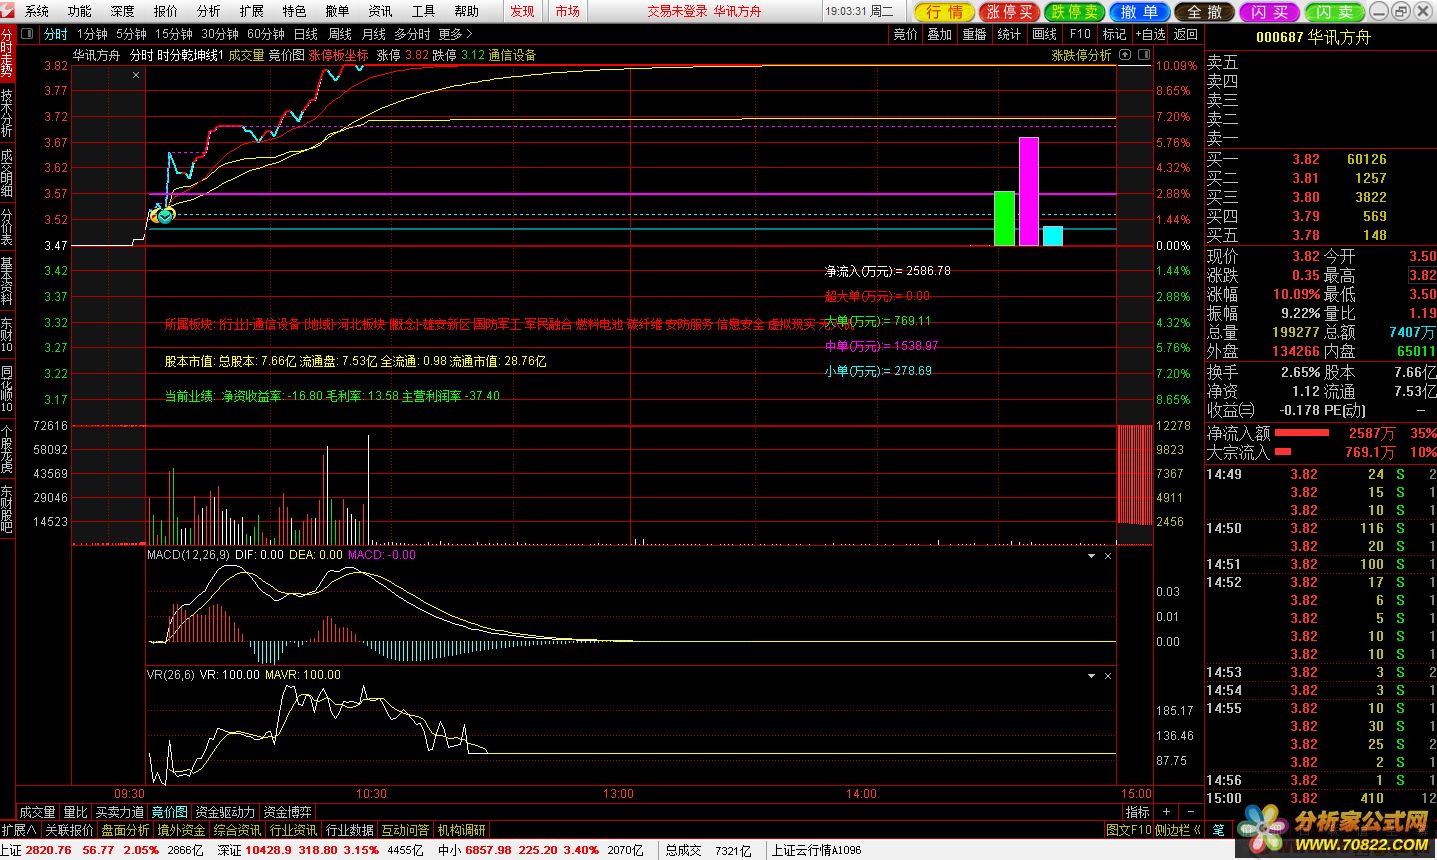Select the 量比 bottom tab
Image resolution: width=1437 pixels, height=860 pixels.
(x=75, y=812)
